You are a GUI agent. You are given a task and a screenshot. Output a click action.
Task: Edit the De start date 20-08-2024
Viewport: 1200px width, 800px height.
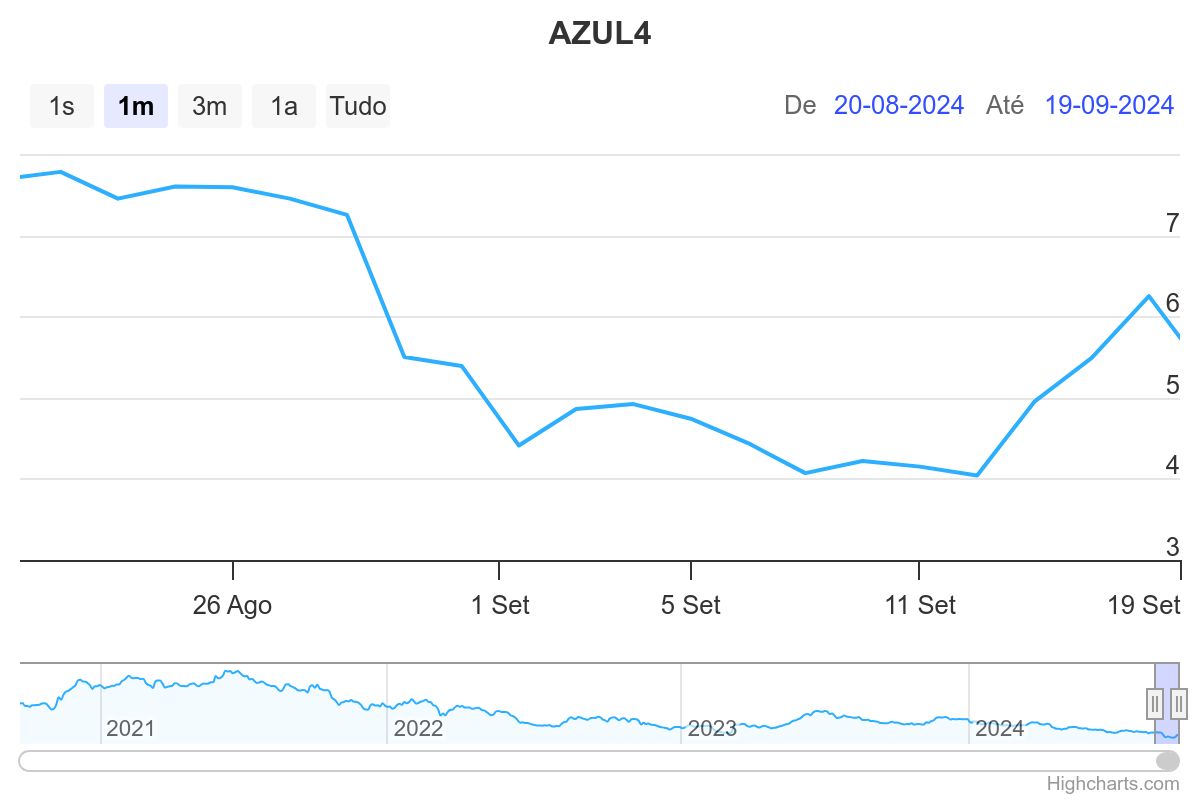[899, 105]
